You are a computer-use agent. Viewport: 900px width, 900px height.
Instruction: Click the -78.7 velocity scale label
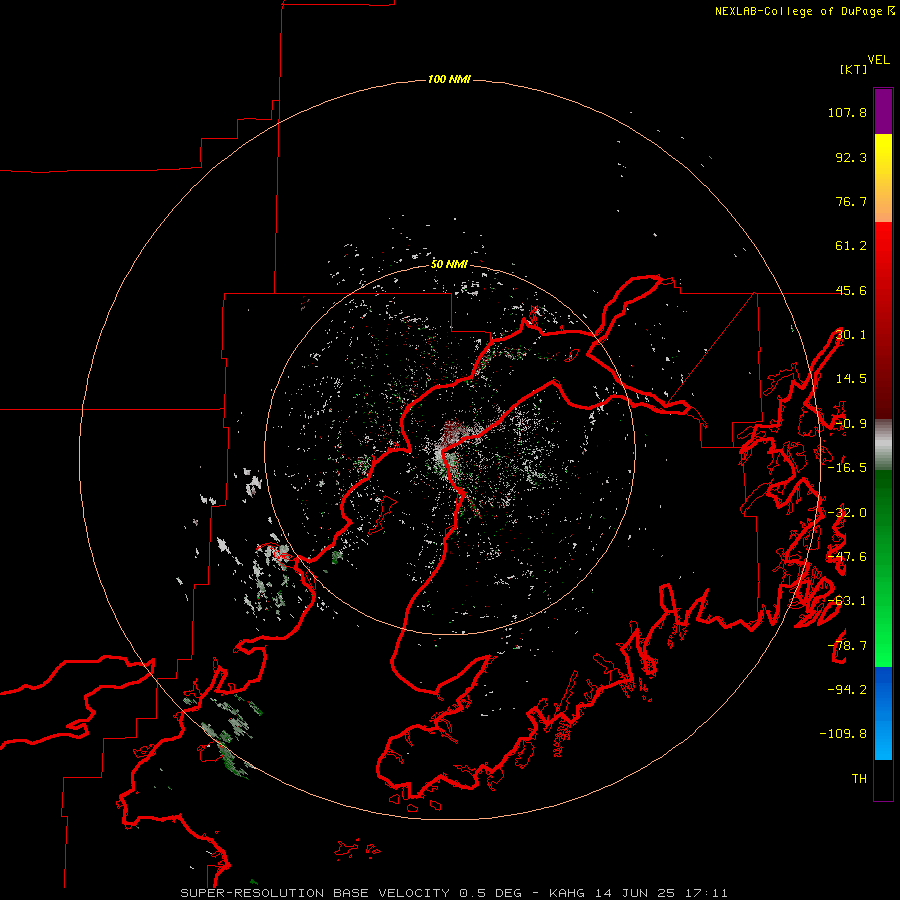tap(847, 646)
